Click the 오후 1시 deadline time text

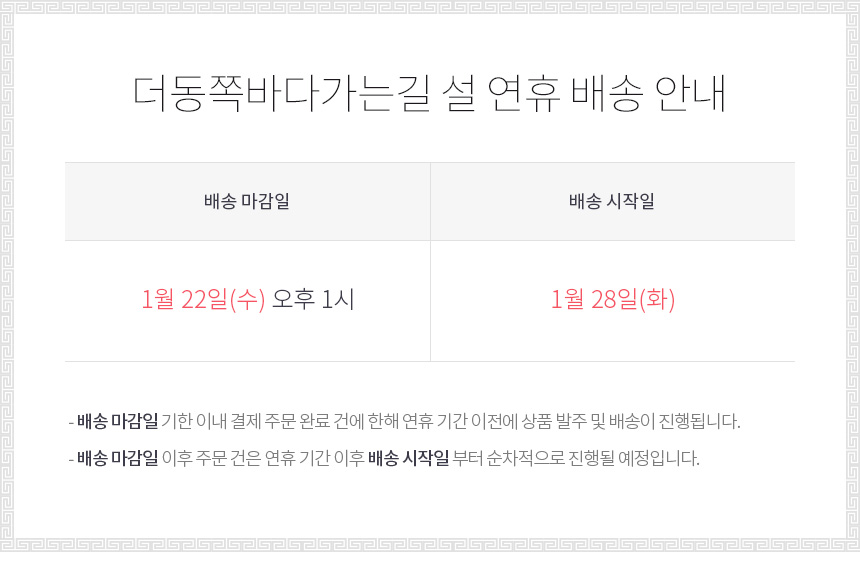[313, 299]
